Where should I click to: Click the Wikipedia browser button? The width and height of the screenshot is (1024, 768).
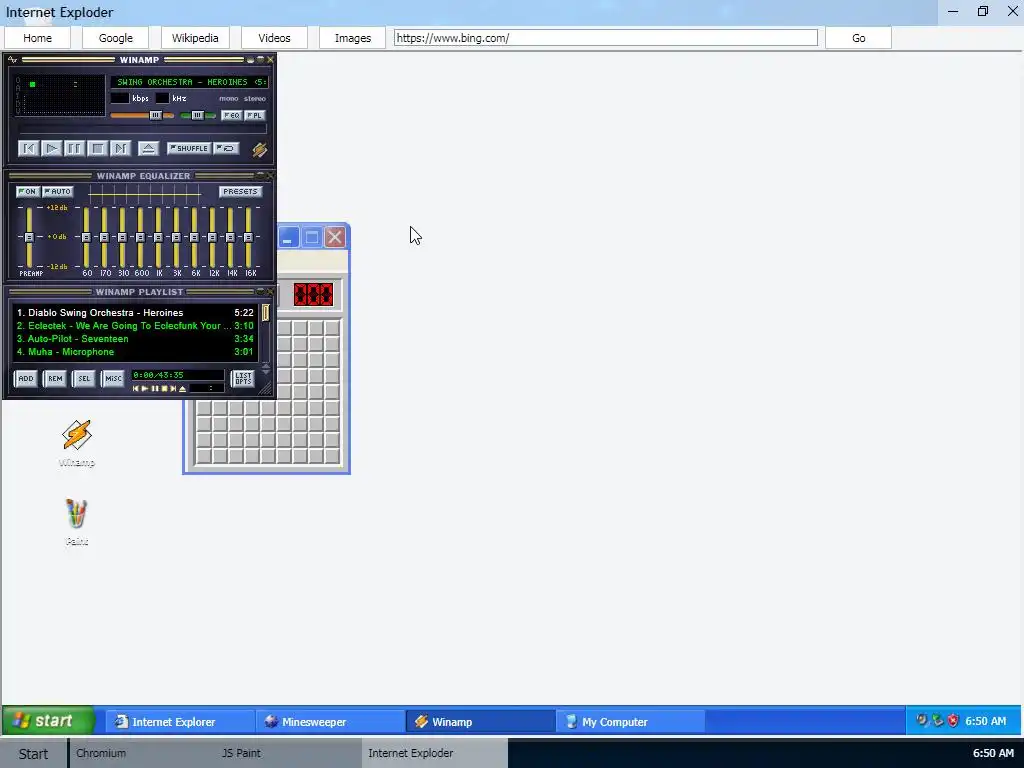(x=195, y=38)
